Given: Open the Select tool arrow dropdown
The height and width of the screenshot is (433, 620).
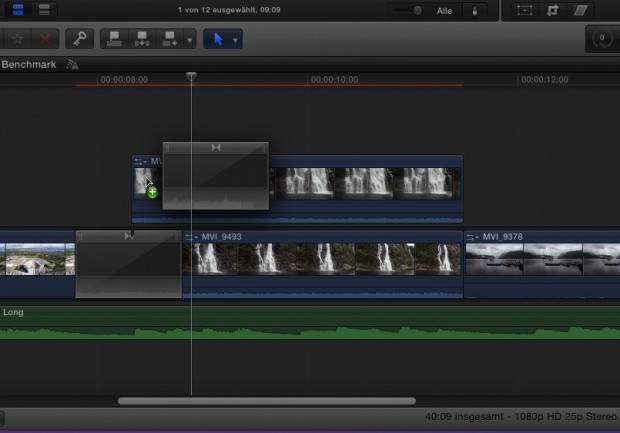Looking at the screenshot, I should [x=236, y=40].
